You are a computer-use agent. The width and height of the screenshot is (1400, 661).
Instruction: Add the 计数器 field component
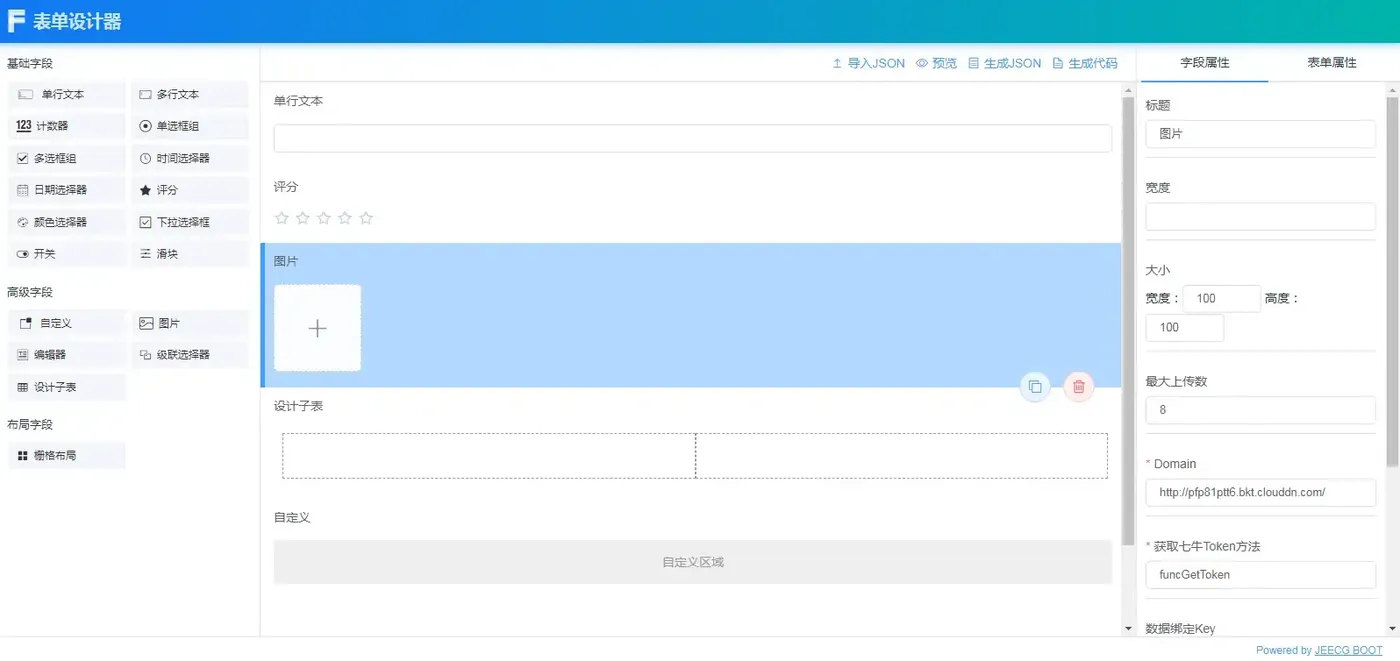click(x=67, y=126)
